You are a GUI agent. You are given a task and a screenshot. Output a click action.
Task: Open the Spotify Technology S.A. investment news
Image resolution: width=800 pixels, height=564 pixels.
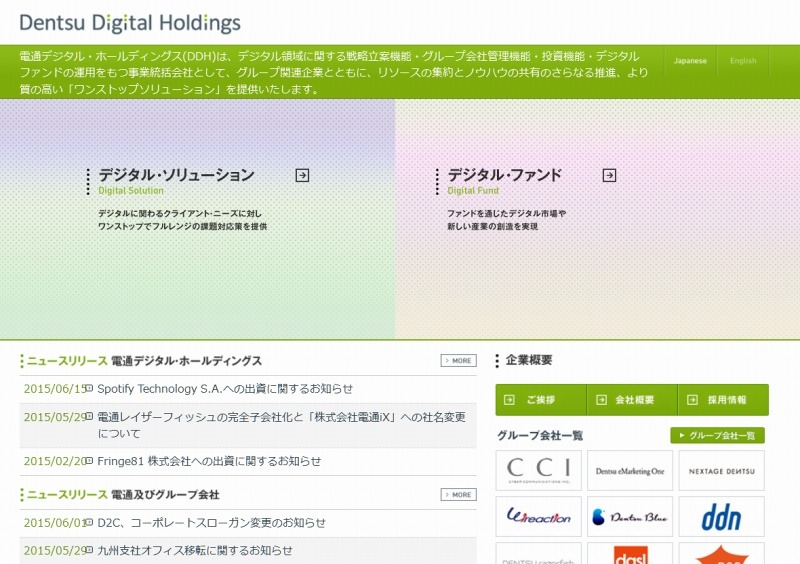pos(225,389)
